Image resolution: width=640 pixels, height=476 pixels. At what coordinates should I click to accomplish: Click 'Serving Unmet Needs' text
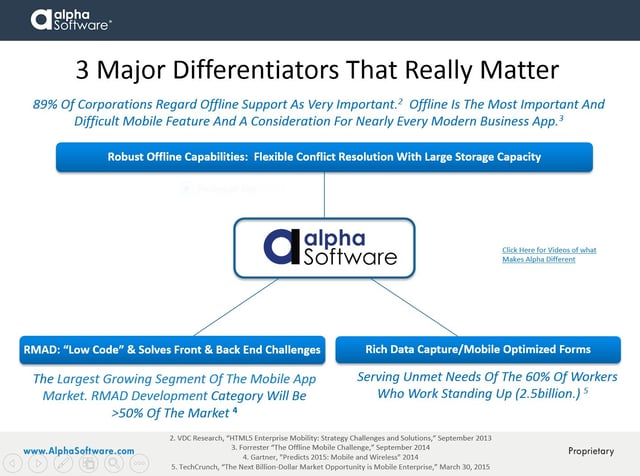point(487,385)
